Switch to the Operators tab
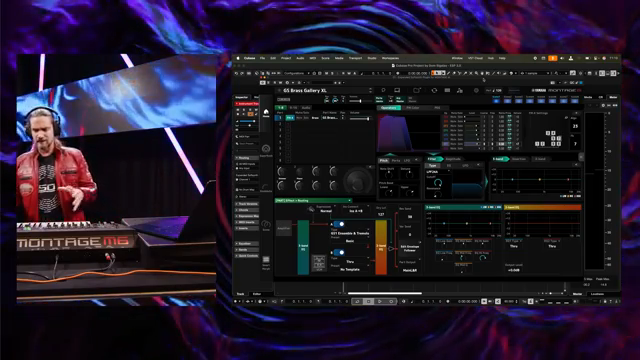The height and width of the screenshot is (360, 640). [x=389, y=108]
